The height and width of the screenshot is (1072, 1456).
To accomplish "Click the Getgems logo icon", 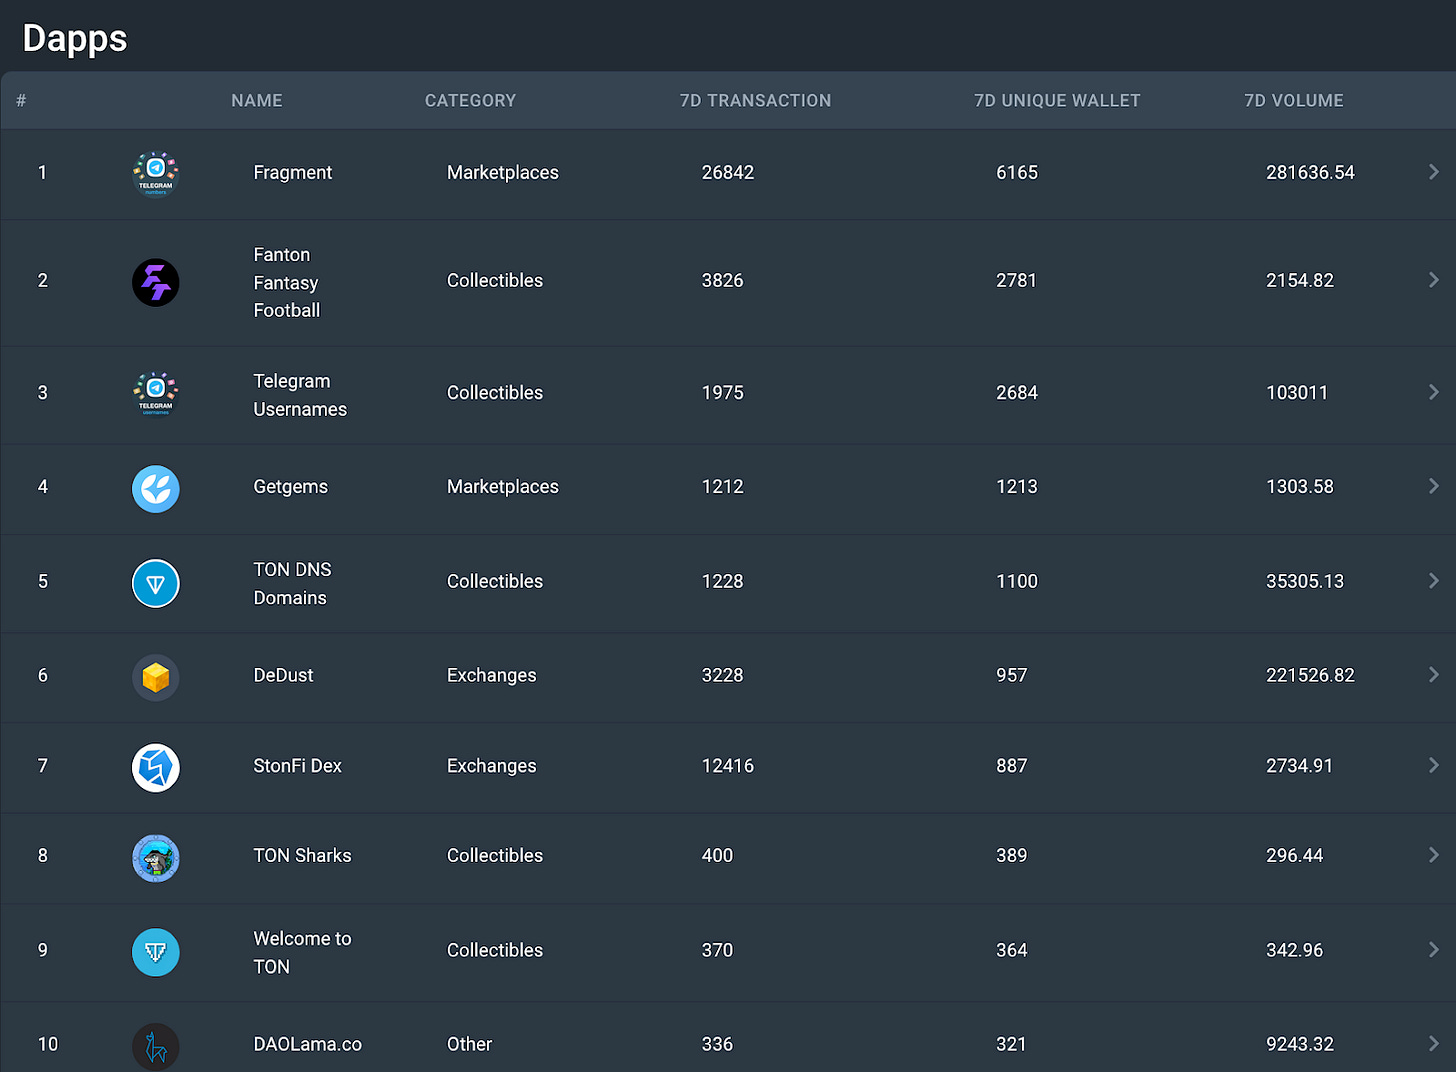I will [156, 489].
